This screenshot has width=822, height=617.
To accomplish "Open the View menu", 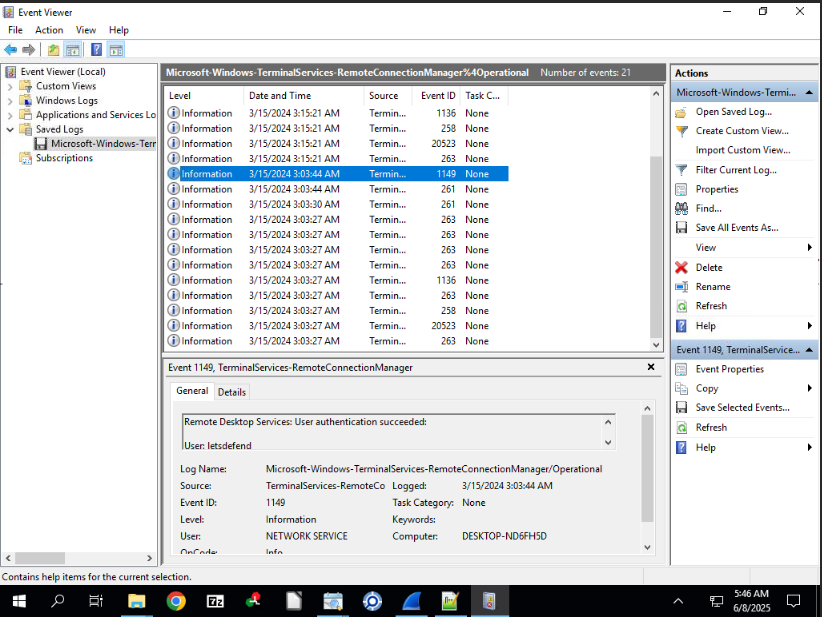I will pyautogui.click(x=85, y=30).
